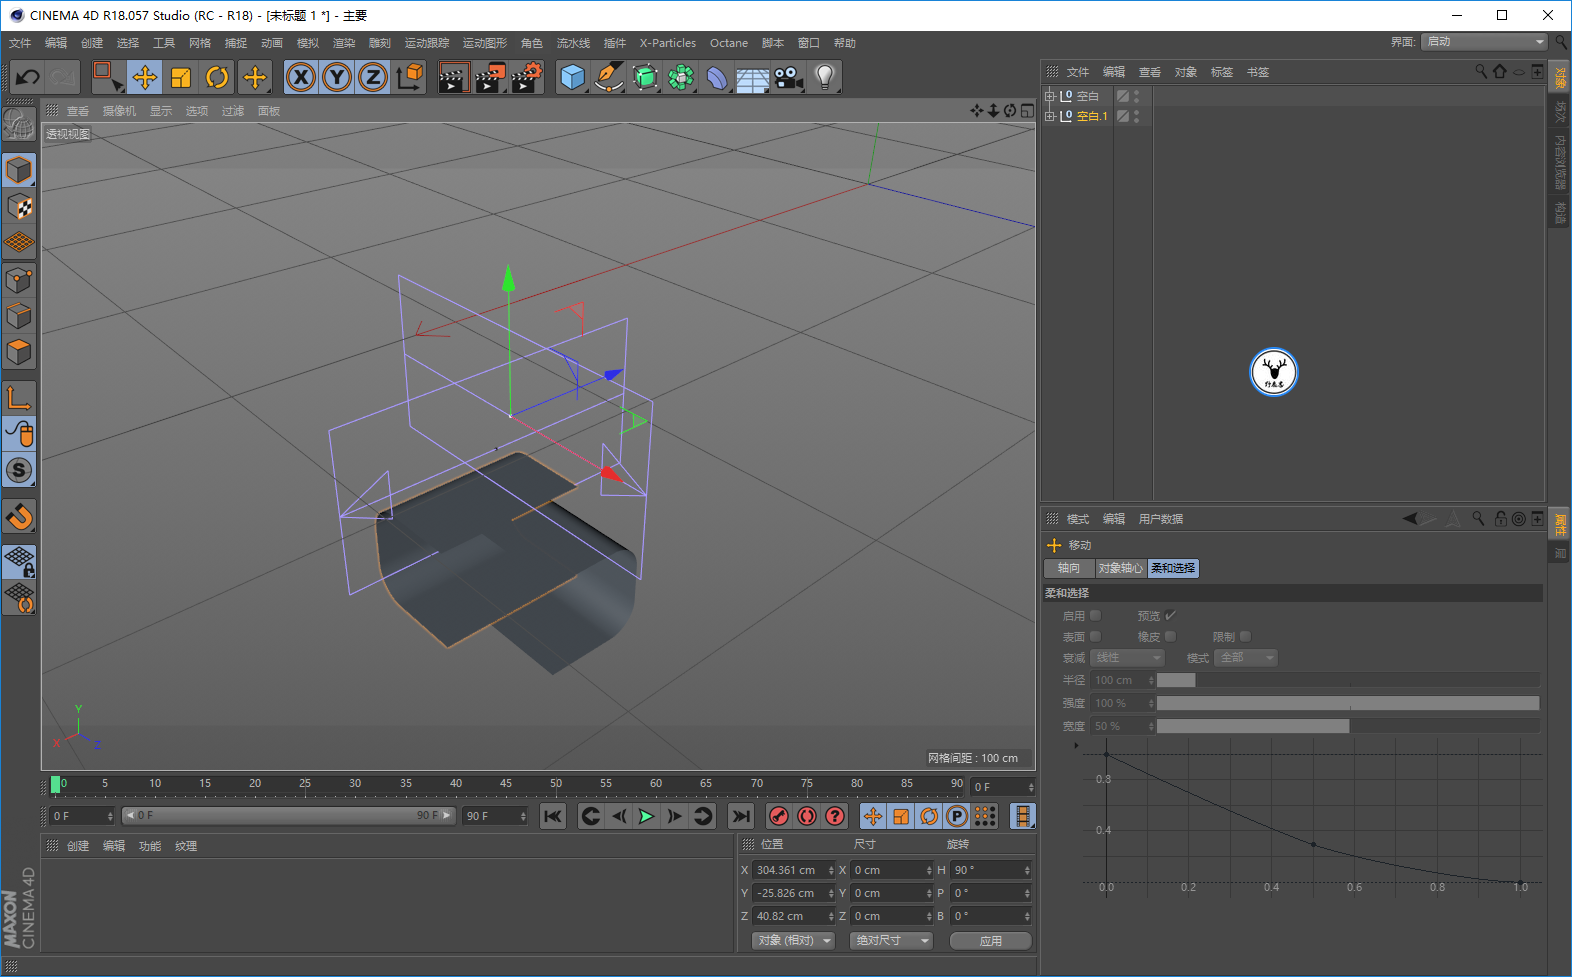1572x977 pixels.
Task: Open the 文件 menu in menu bar
Action: coord(20,43)
